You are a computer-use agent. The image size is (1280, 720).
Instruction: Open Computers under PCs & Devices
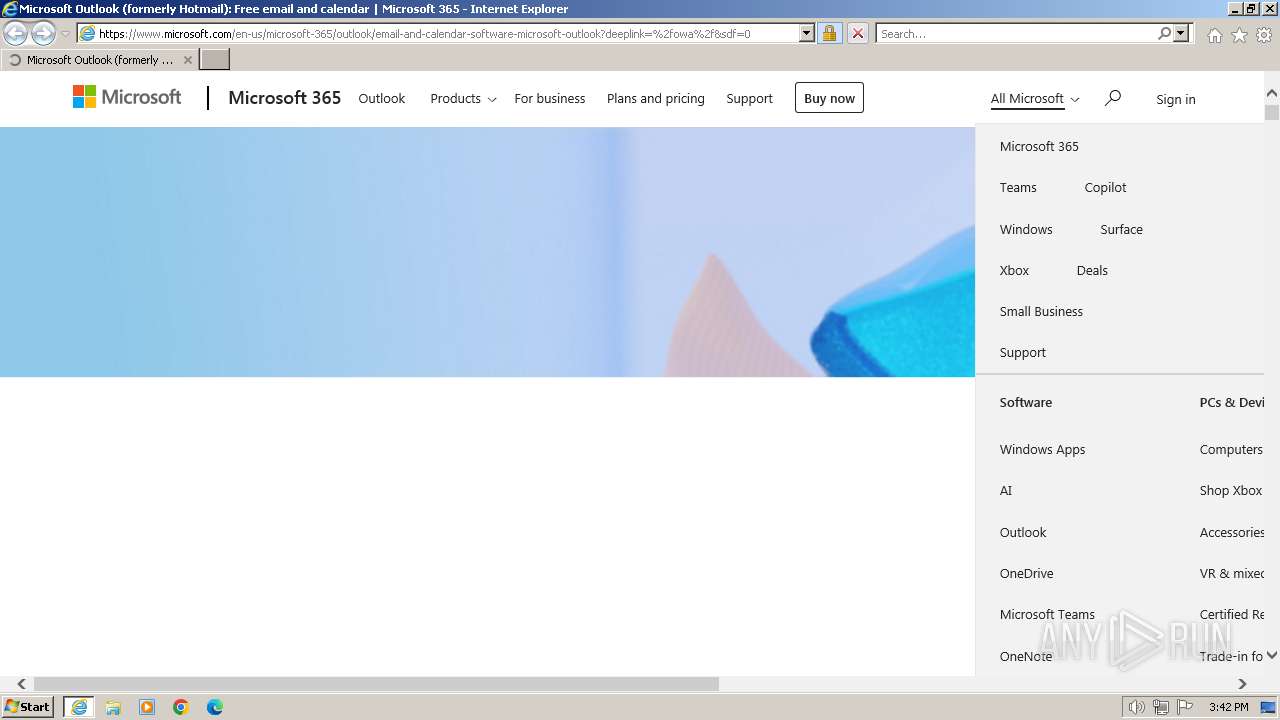coord(1231,449)
